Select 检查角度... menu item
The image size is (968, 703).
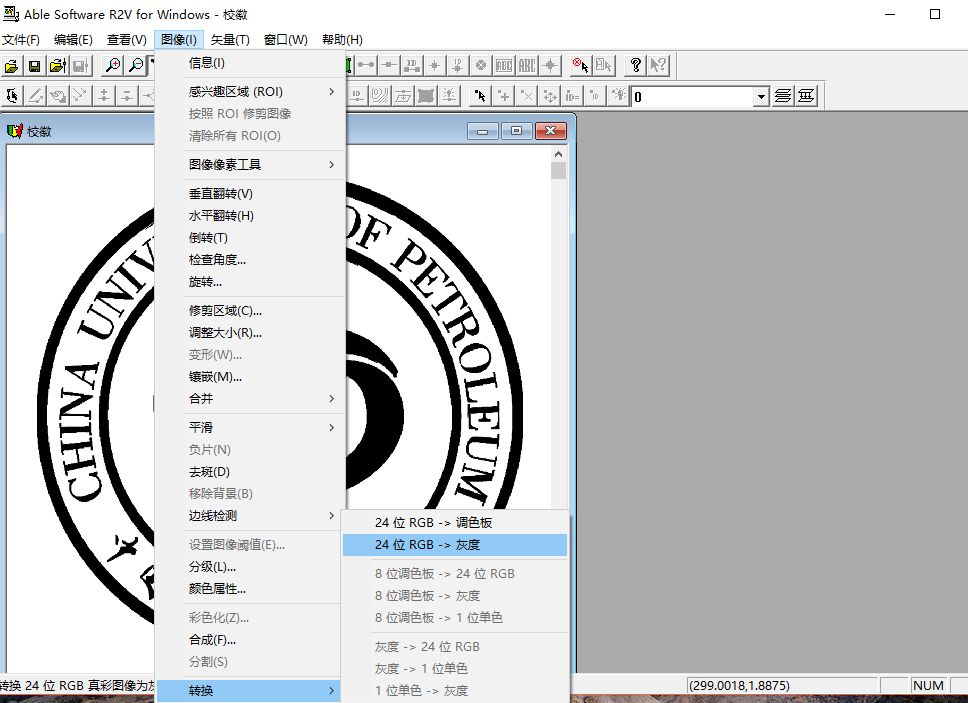250,260
